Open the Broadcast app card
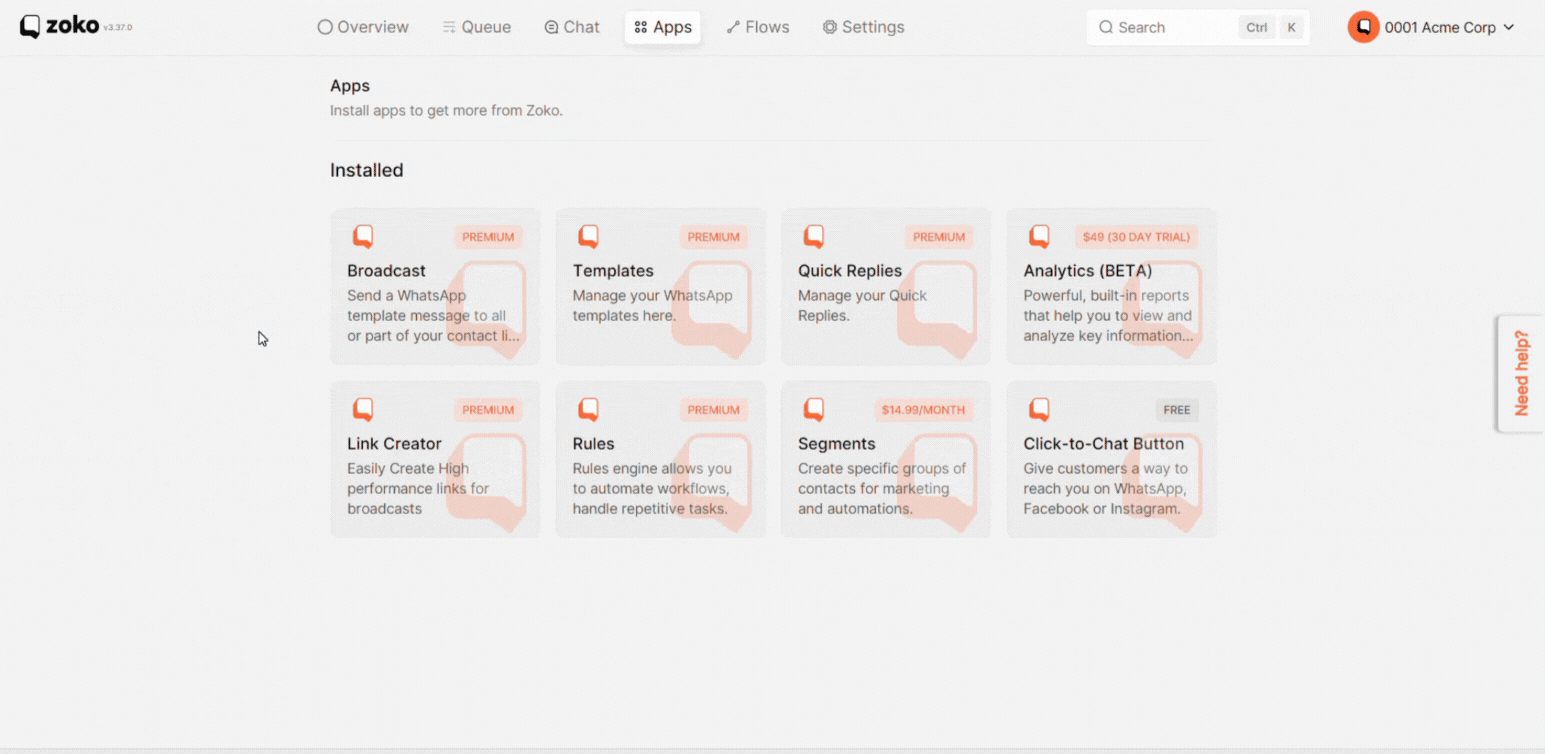Viewport: 1545px width, 754px height. [435, 286]
